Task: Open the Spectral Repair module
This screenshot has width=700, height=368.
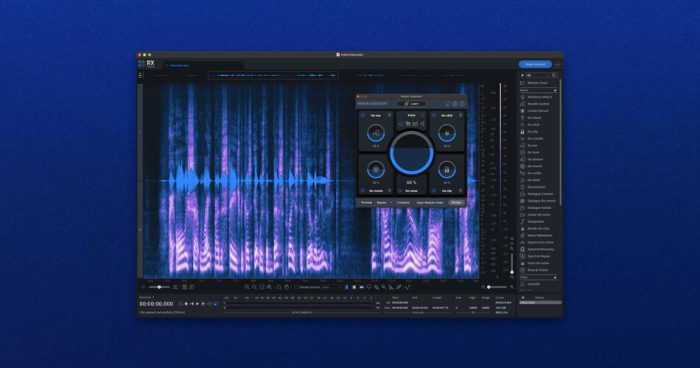Action: (539, 256)
